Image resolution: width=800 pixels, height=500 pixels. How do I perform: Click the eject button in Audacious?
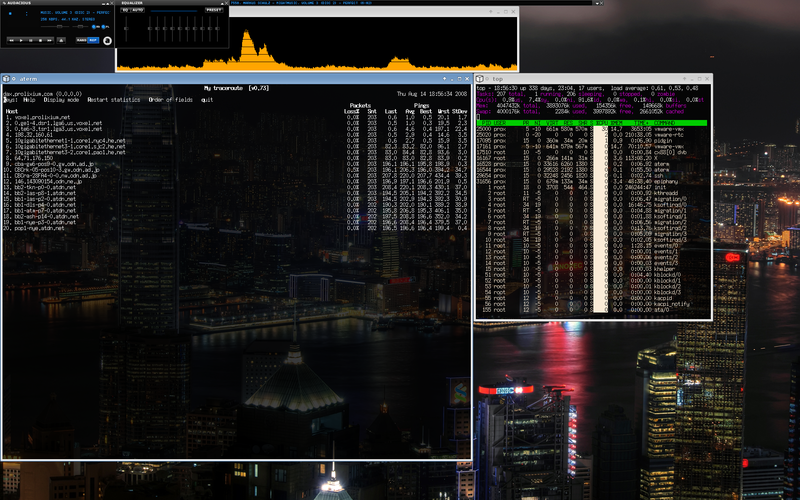pos(61,41)
